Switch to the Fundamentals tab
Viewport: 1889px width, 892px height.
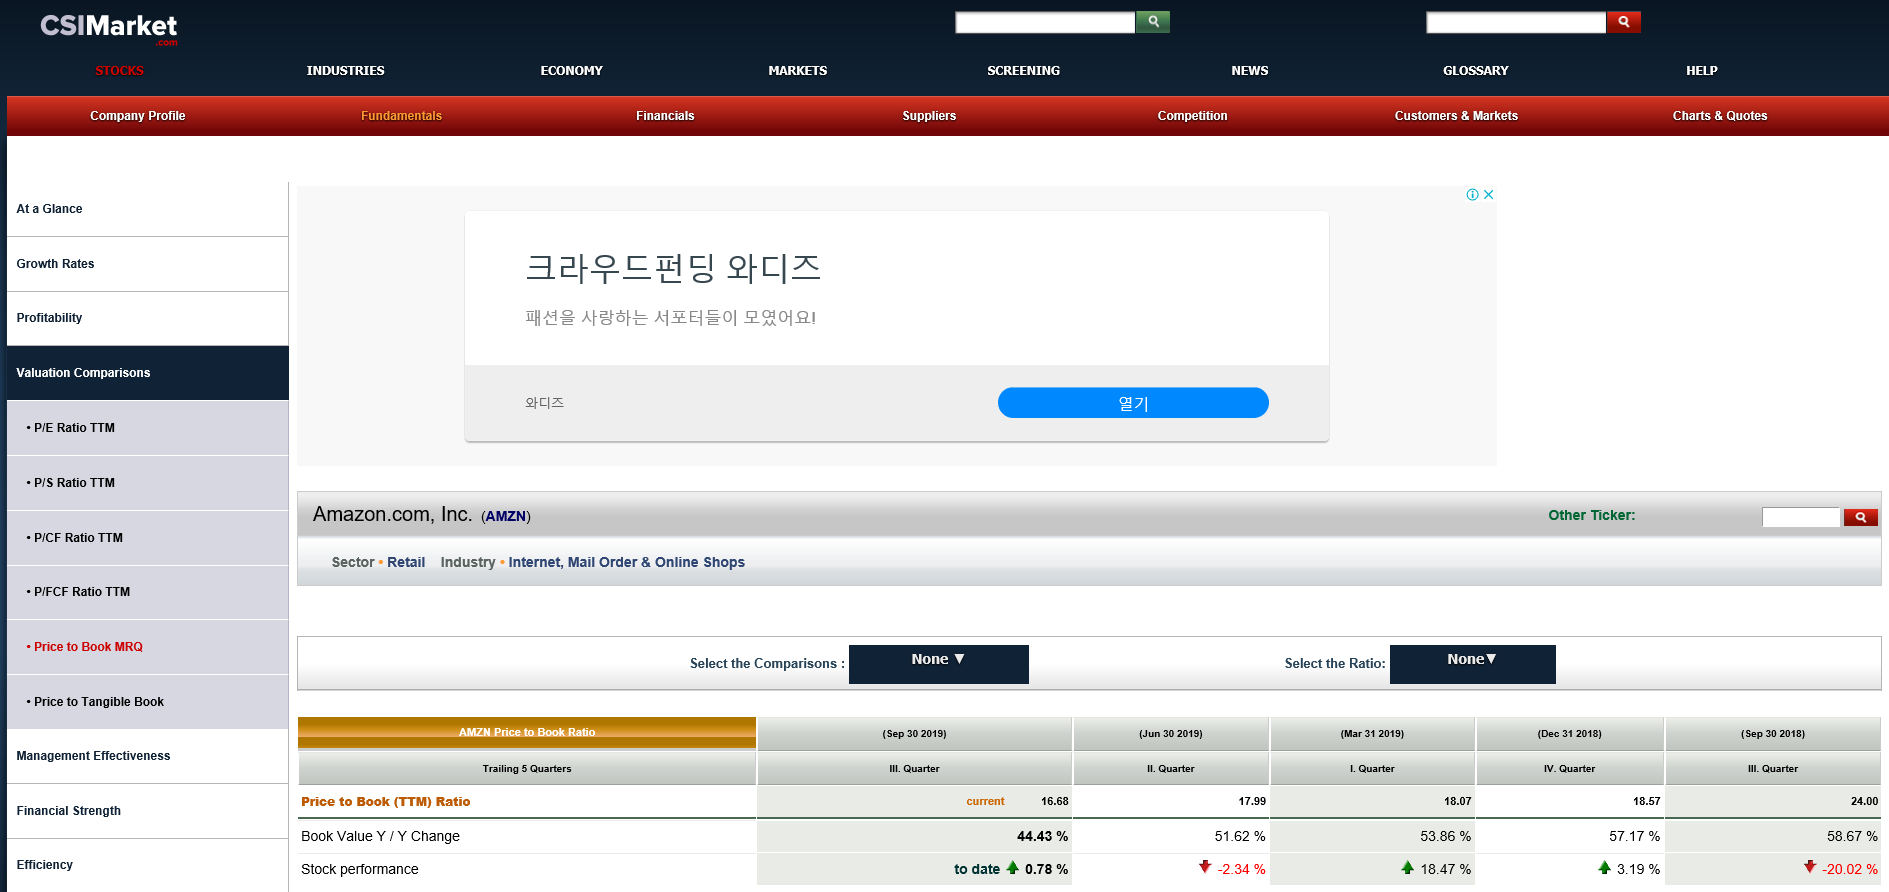click(401, 116)
